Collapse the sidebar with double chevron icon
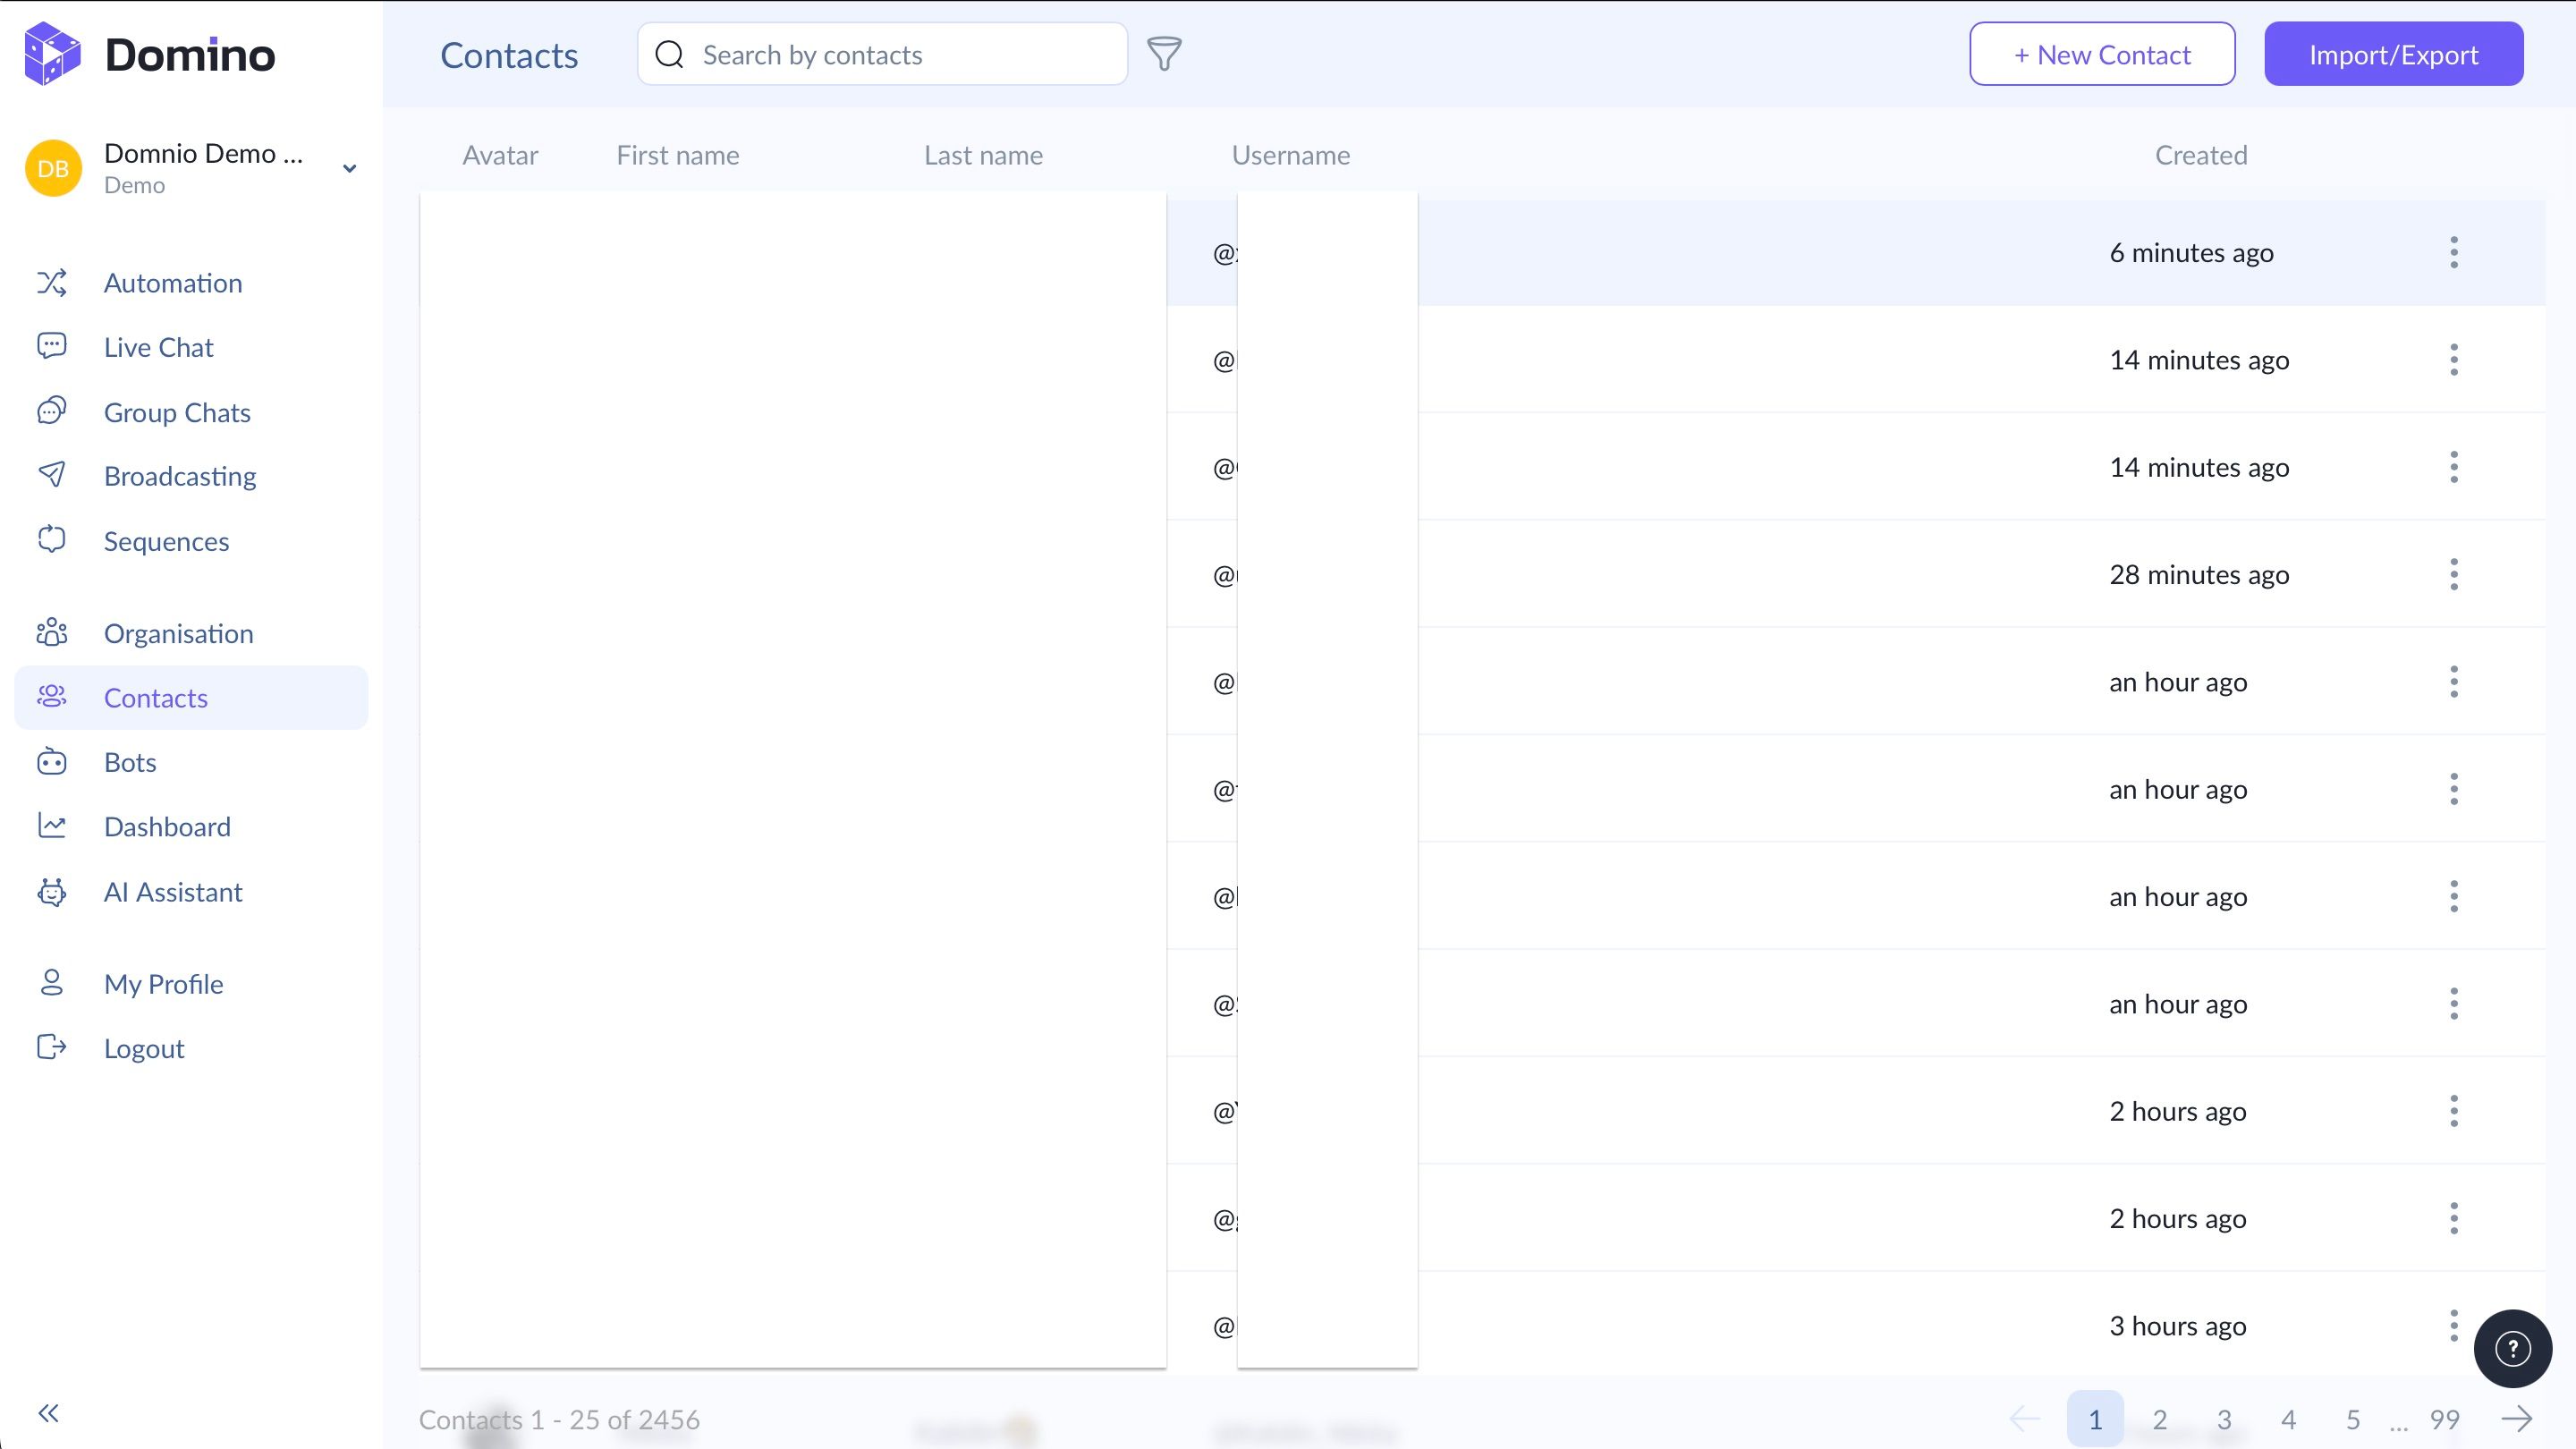The height and width of the screenshot is (1449, 2576). pos(48,1412)
